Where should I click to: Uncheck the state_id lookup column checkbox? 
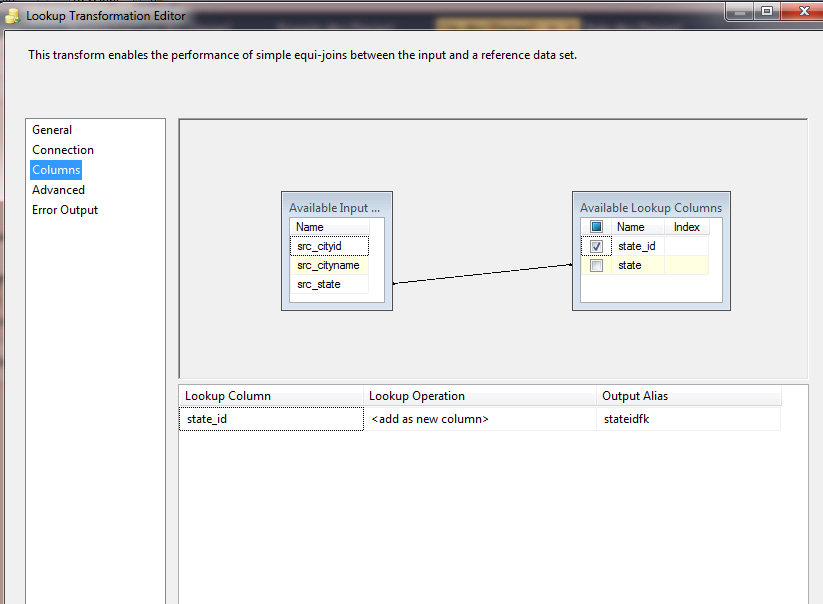pyautogui.click(x=596, y=246)
